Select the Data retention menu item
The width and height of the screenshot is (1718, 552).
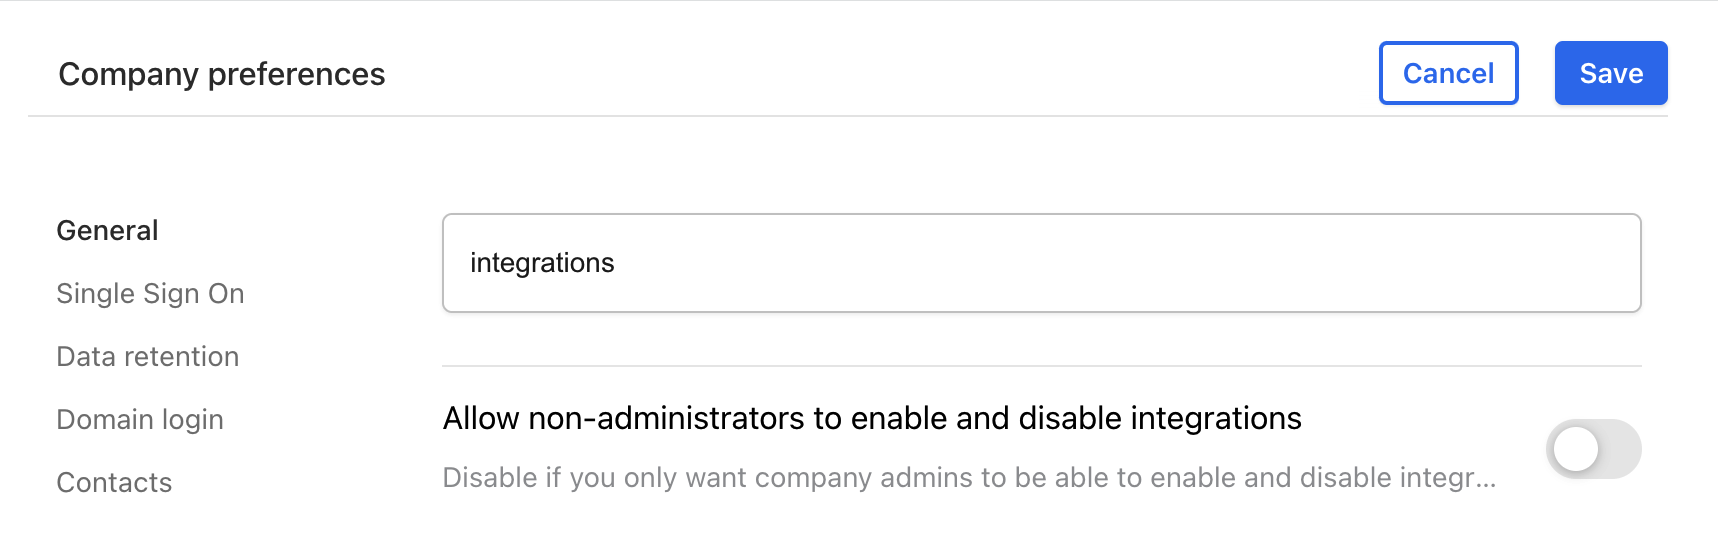coord(147,357)
